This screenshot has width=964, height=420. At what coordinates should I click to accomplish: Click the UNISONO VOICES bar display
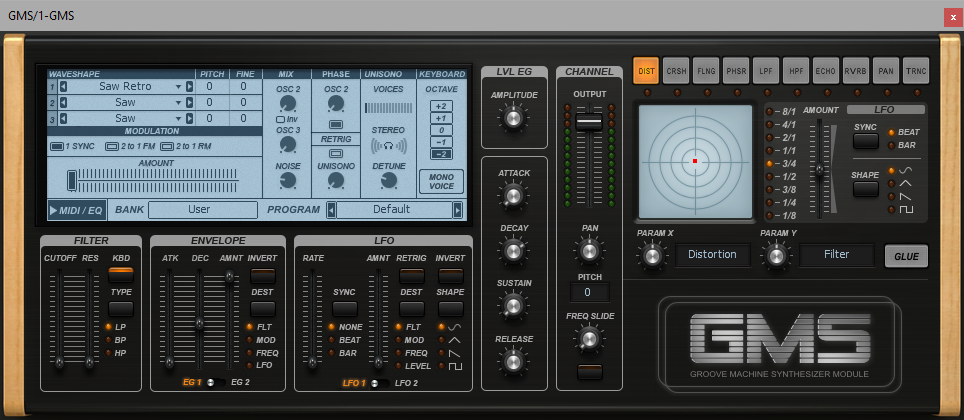388,108
